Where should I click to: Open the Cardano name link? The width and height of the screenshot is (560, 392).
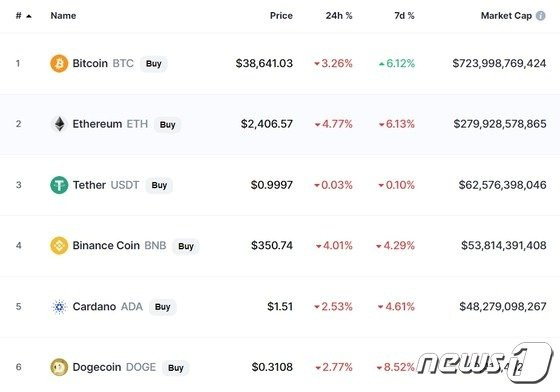94,307
